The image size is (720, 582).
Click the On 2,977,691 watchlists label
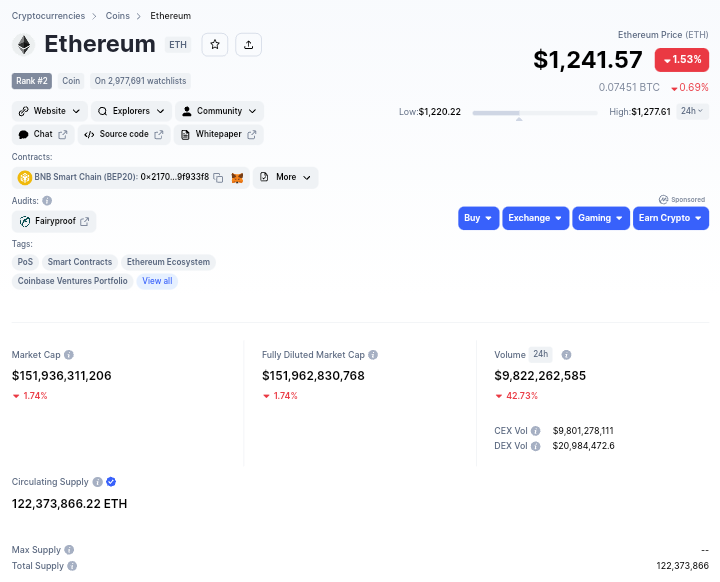coord(141,81)
